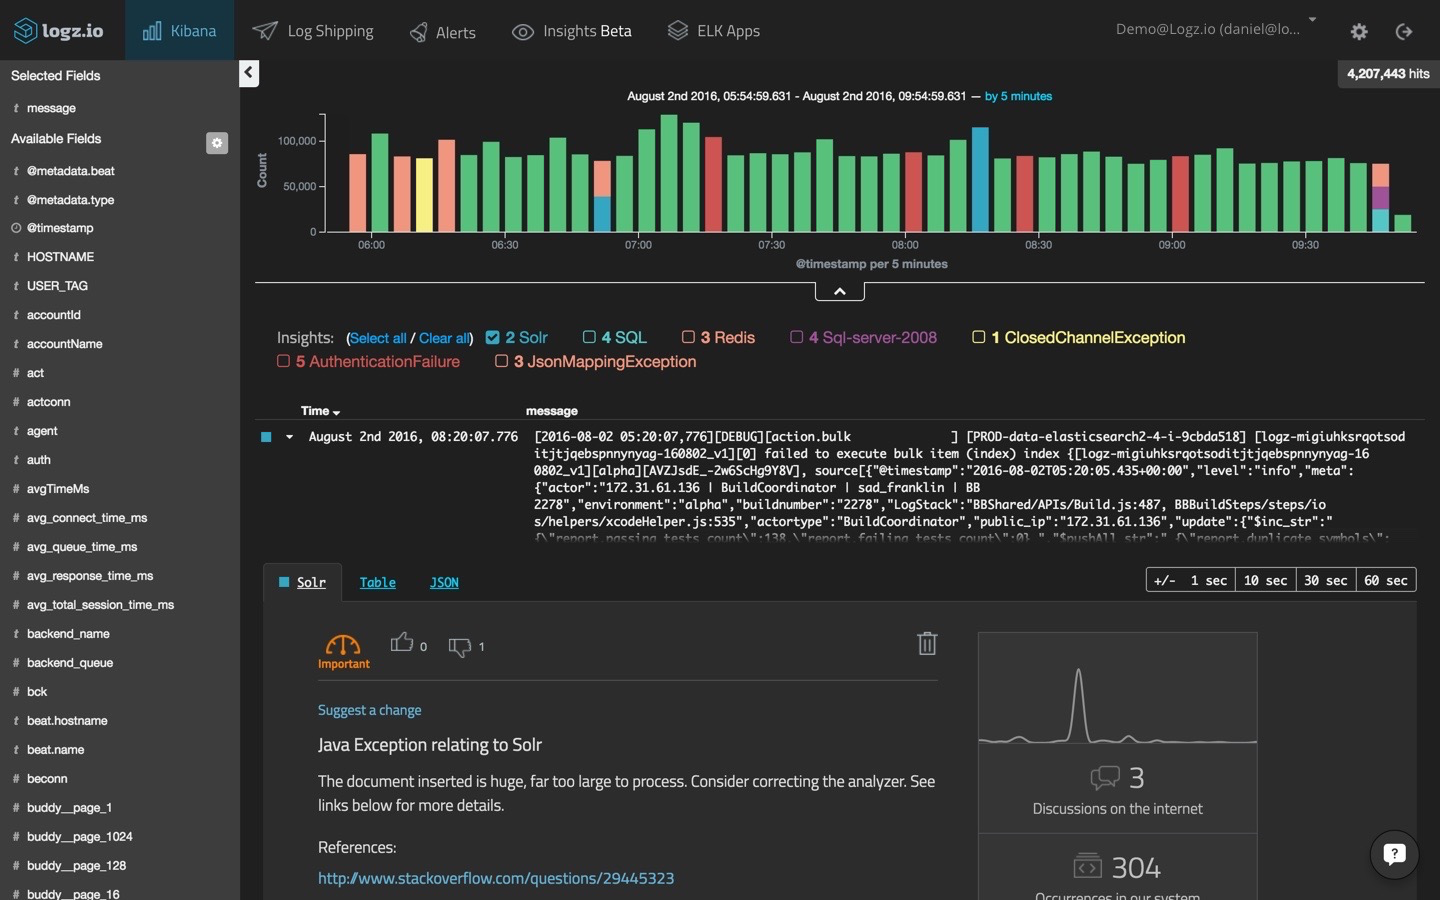Click the Log Shipping paper plane icon

(x=265, y=31)
